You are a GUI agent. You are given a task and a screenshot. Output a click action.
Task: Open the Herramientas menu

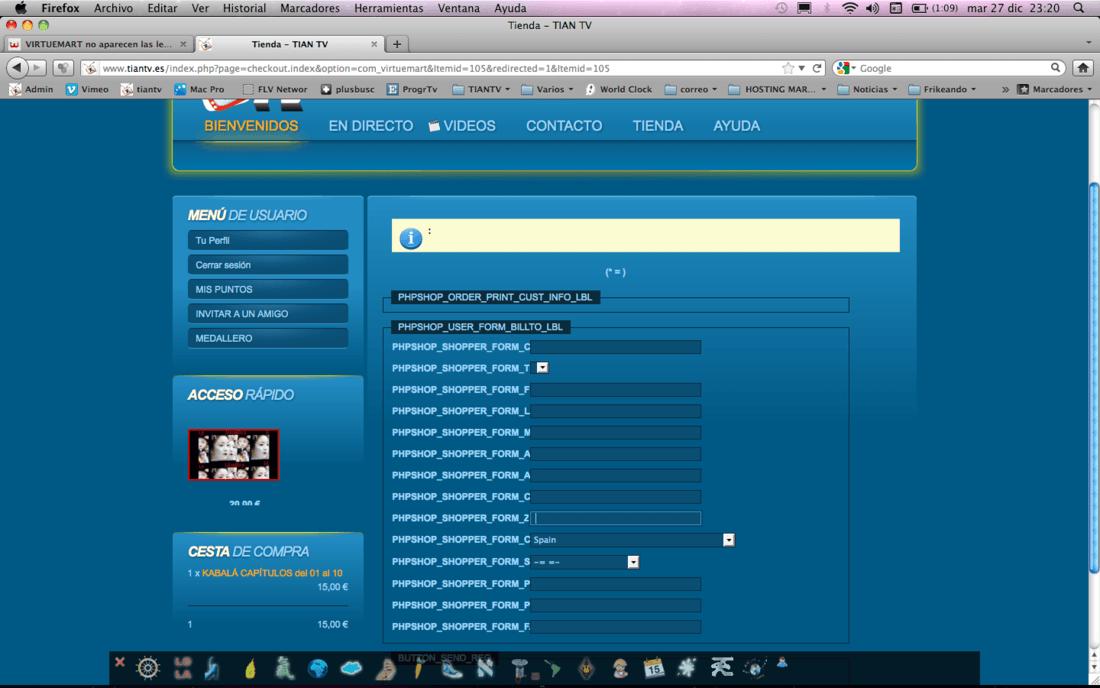tap(389, 8)
